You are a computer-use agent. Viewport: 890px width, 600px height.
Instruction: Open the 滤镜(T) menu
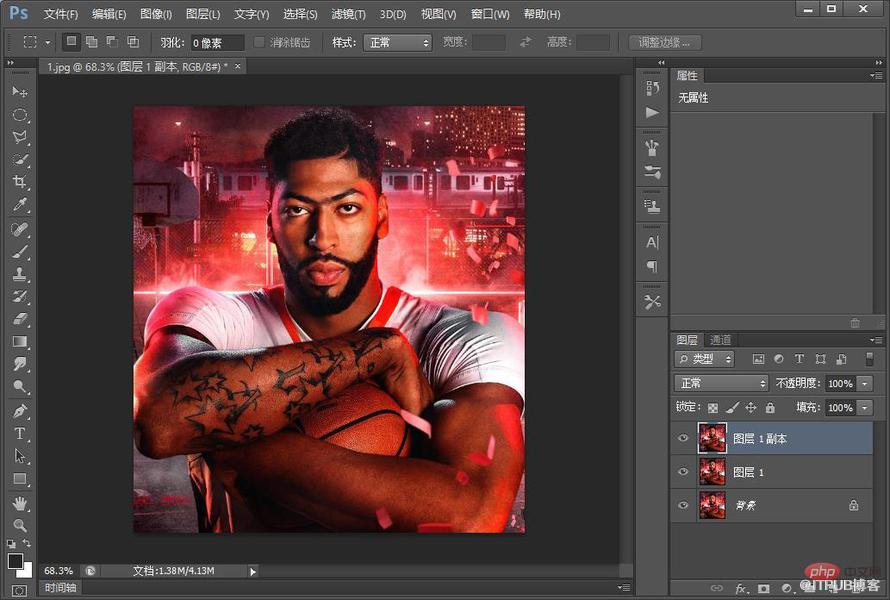pos(348,14)
